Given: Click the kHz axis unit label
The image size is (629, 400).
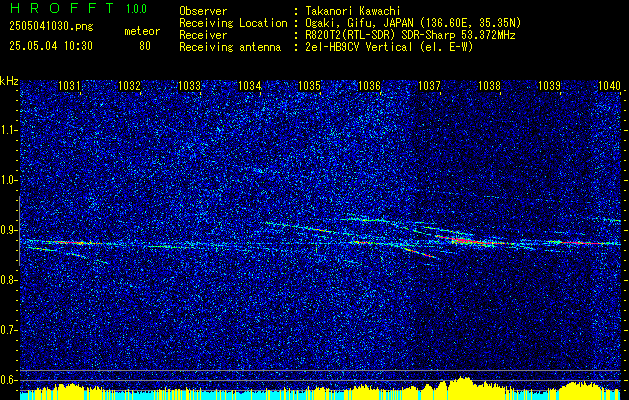Looking at the screenshot, I should coord(9,81).
